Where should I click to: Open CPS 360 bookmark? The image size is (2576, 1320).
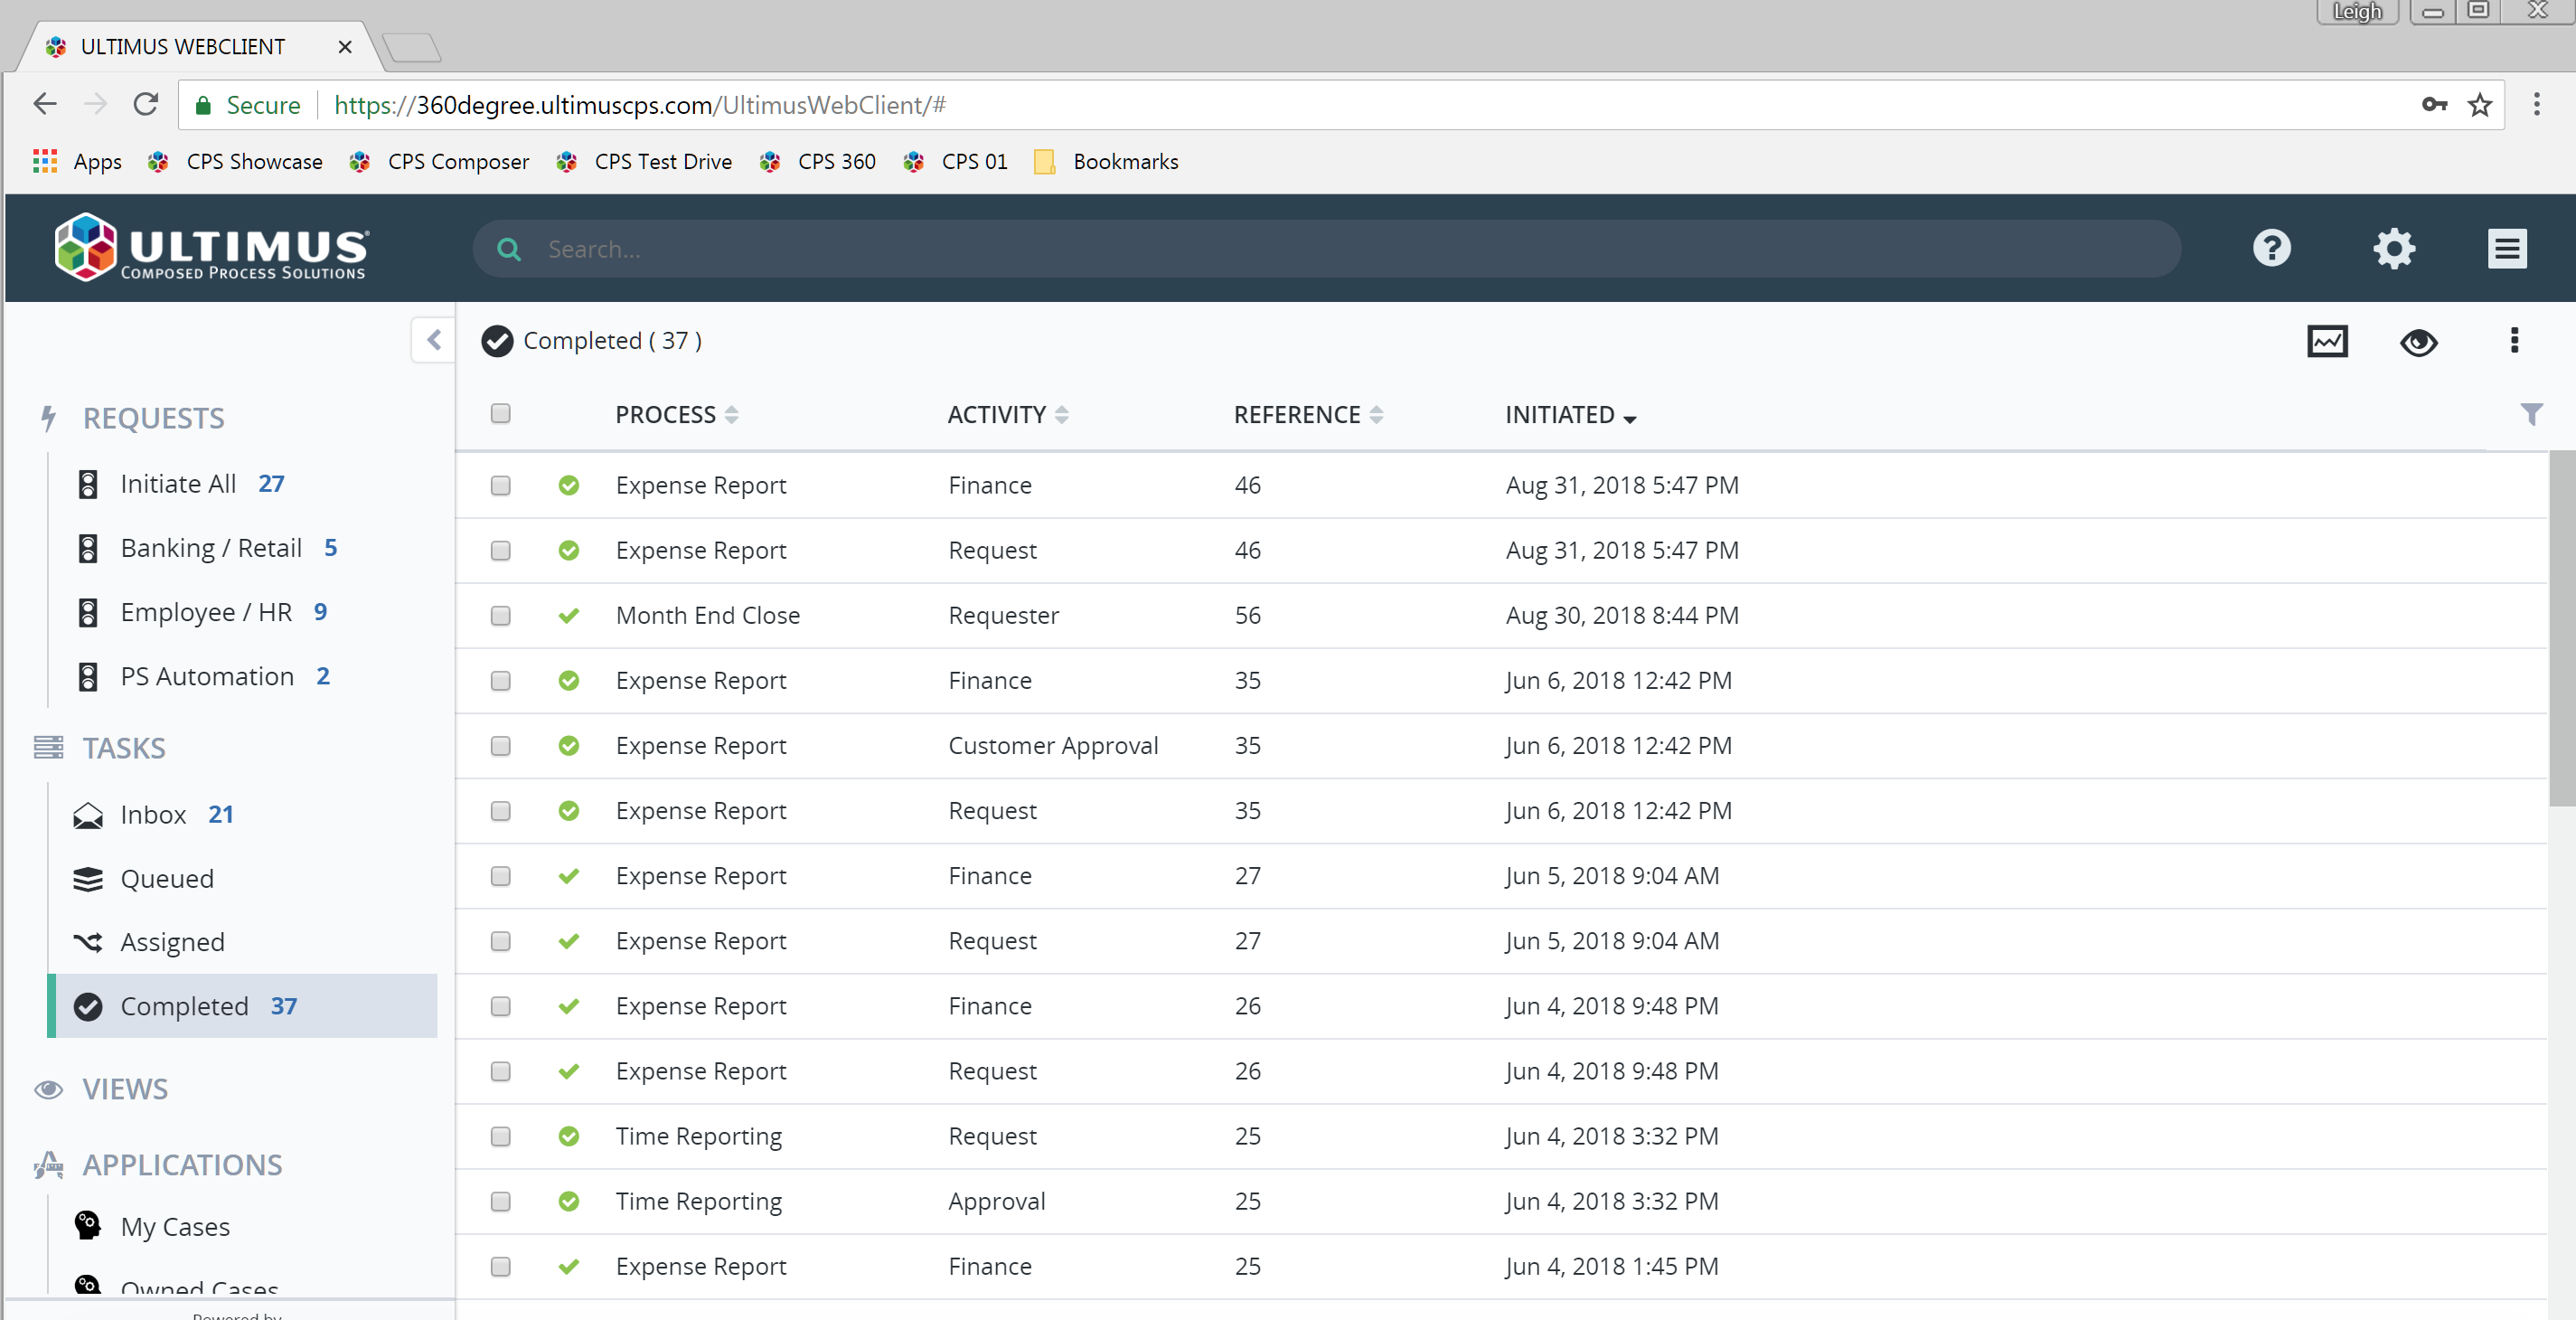pyautogui.click(x=818, y=162)
